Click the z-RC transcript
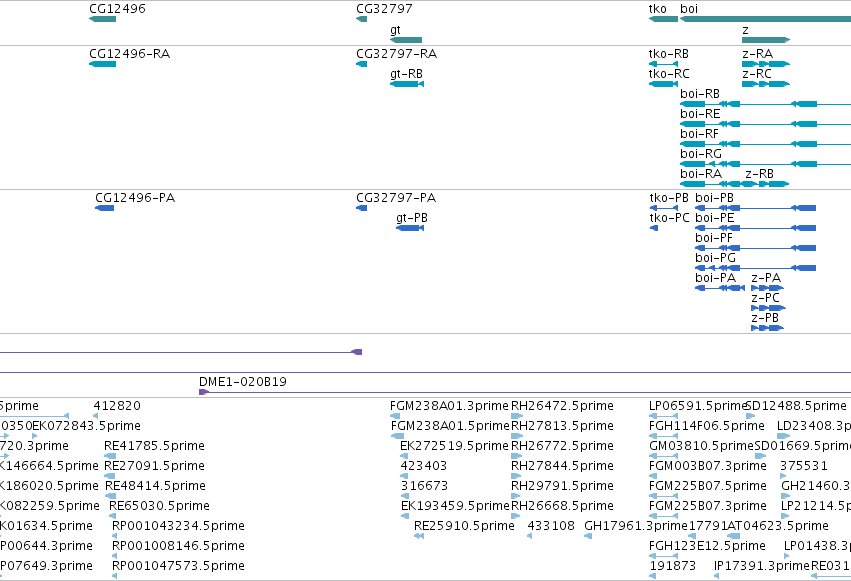 [x=766, y=84]
